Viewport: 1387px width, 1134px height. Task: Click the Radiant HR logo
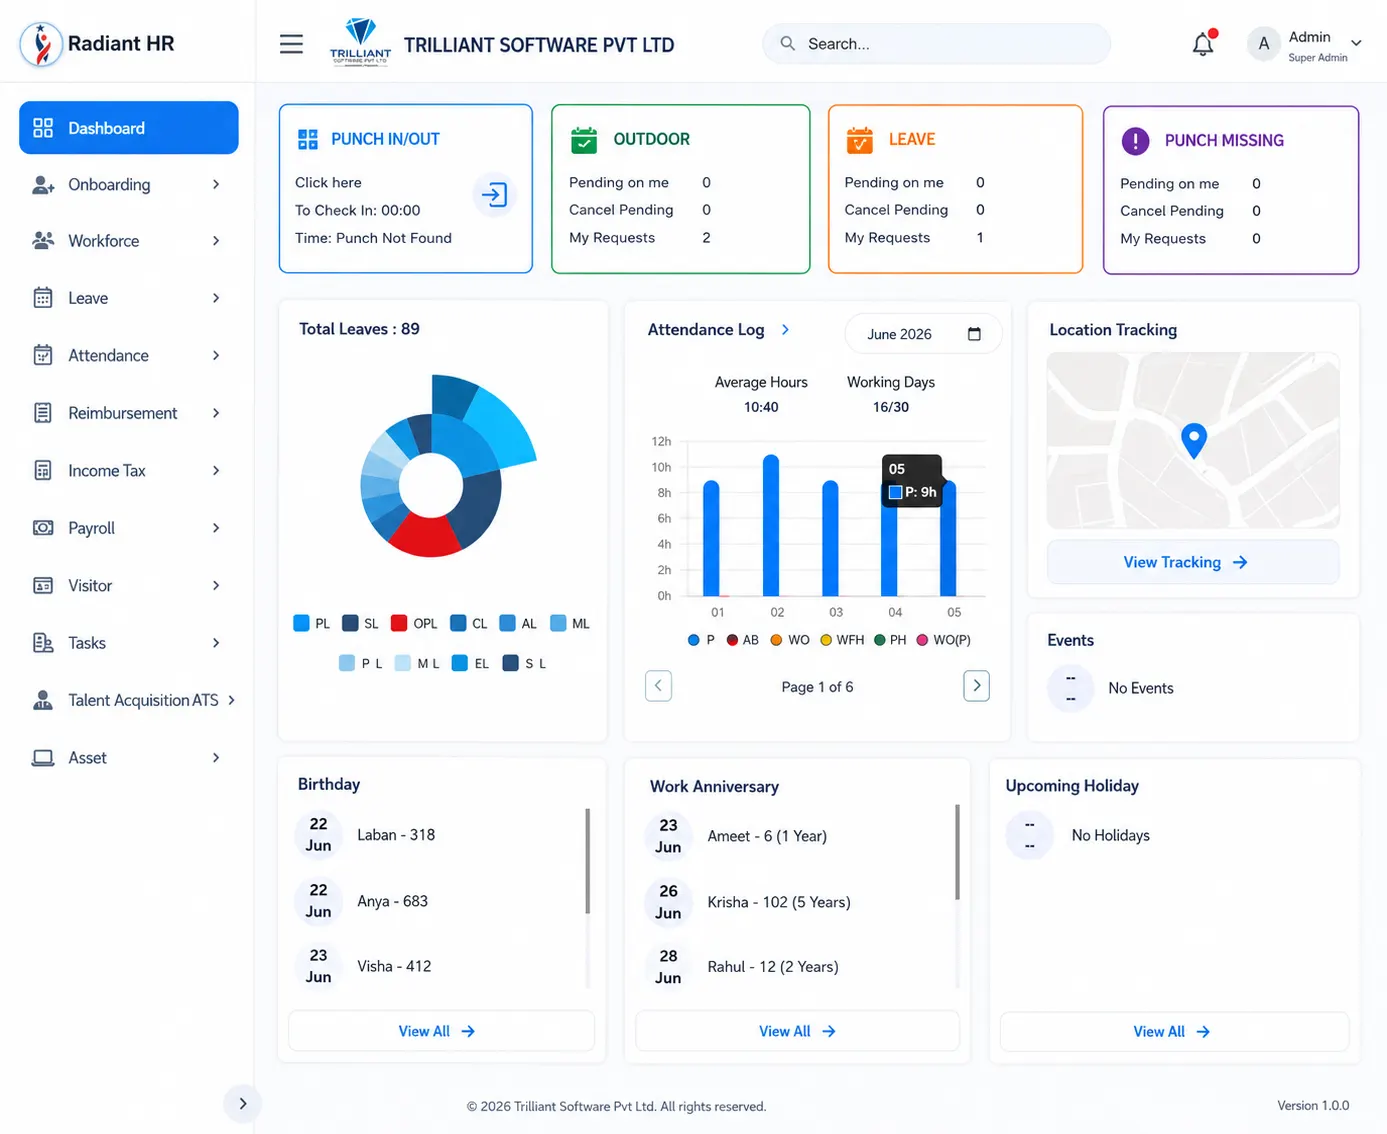pyautogui.click(x=41, y=44)
